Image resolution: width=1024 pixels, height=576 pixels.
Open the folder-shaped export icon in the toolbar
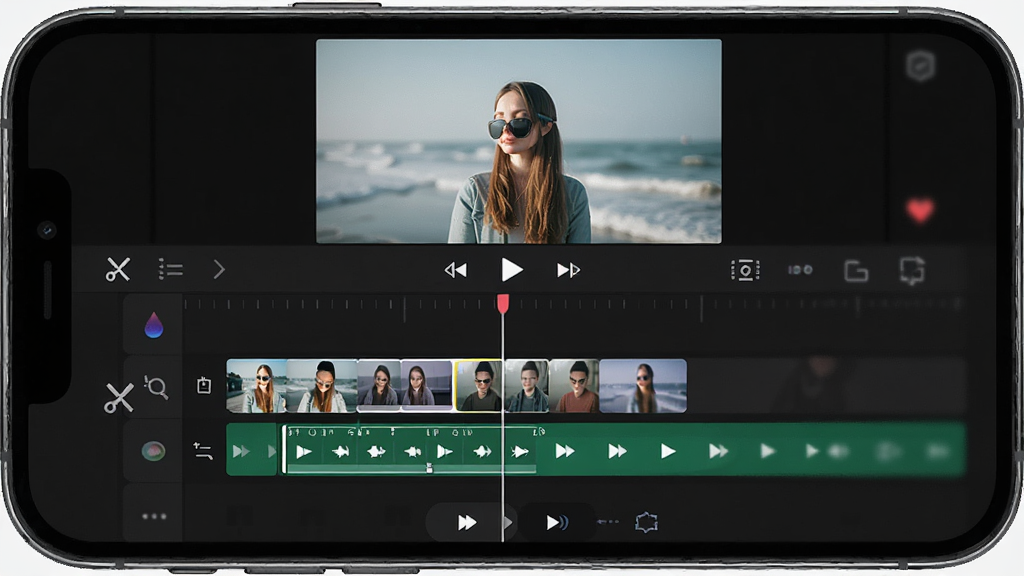point(856,270)
